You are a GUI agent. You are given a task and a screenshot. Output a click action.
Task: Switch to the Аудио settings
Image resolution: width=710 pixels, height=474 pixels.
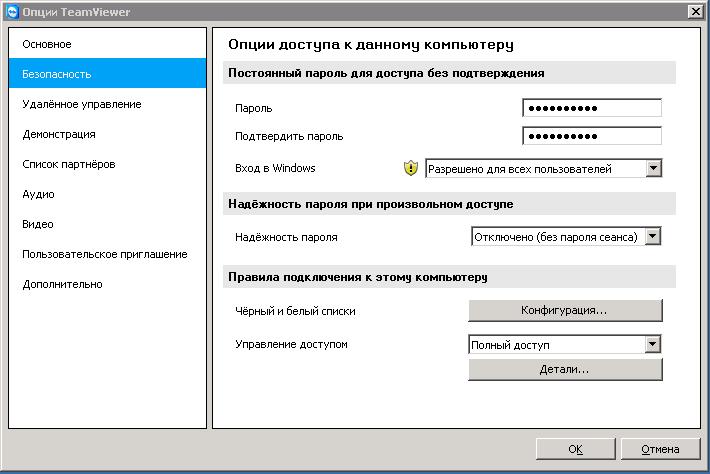point(107,194)
